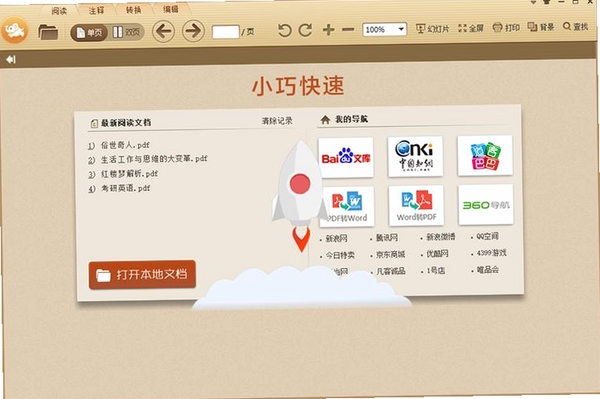
Task: Click the page number input box
Action: 226,32
